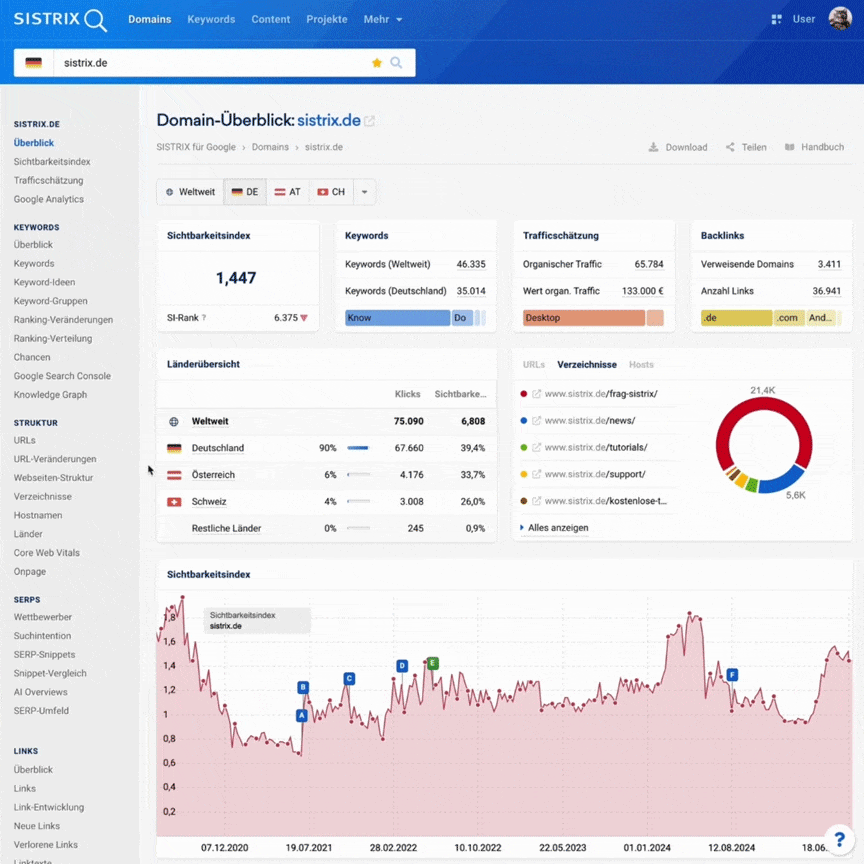Screen dimensions: 864x864
Task: Open the www.sistrix.de/news/ directory link
Action: [589, 421]
